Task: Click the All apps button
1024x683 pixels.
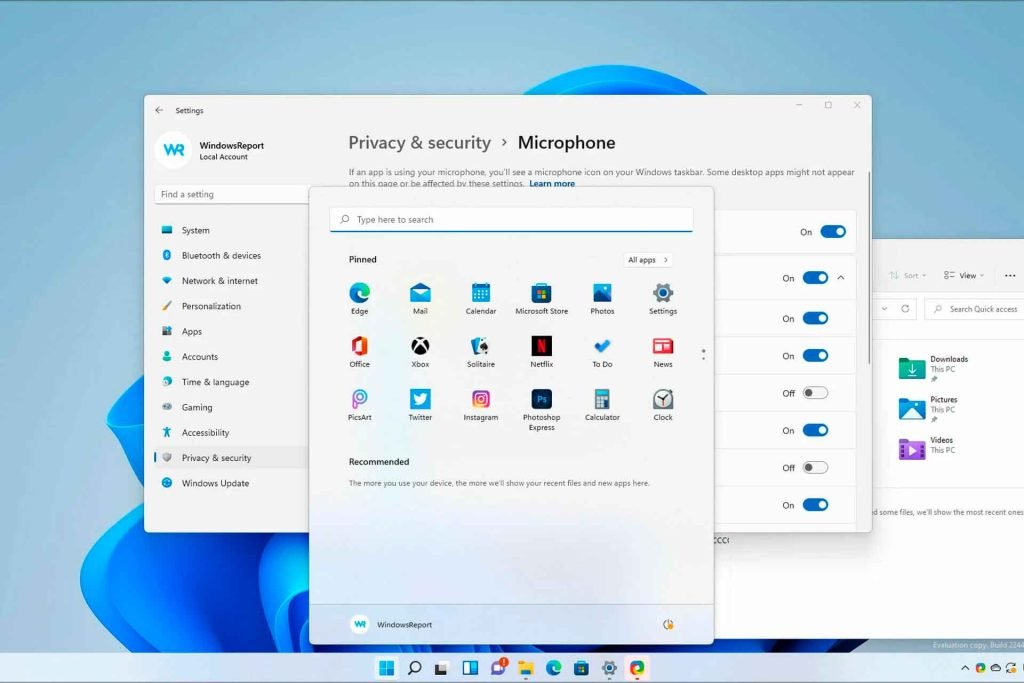Action: pos(647,260)
